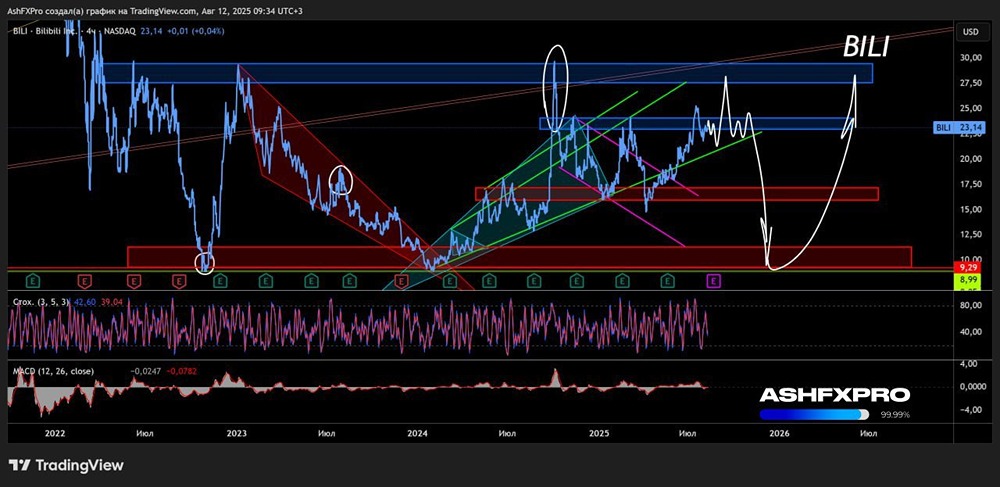Click the 2026 label on time axis
The height and width of the screenshot is (487, 1000).
(779, 433)
